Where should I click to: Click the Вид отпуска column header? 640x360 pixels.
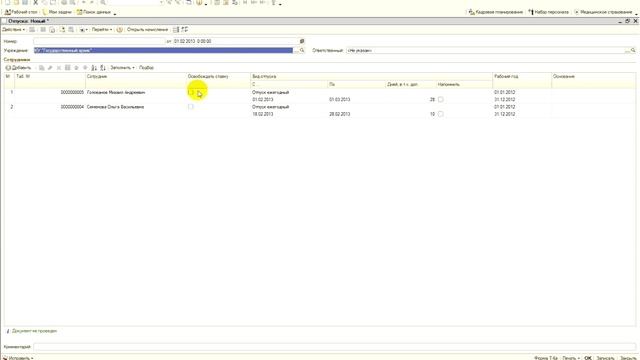click(x=371, y=77)
